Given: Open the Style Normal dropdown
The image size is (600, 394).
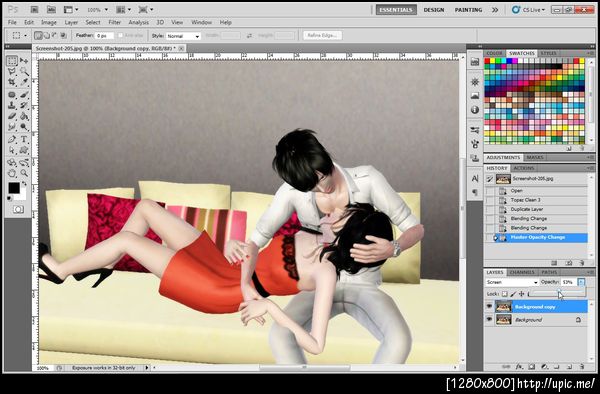Looking at the screenshot, I should click(183, 36).
